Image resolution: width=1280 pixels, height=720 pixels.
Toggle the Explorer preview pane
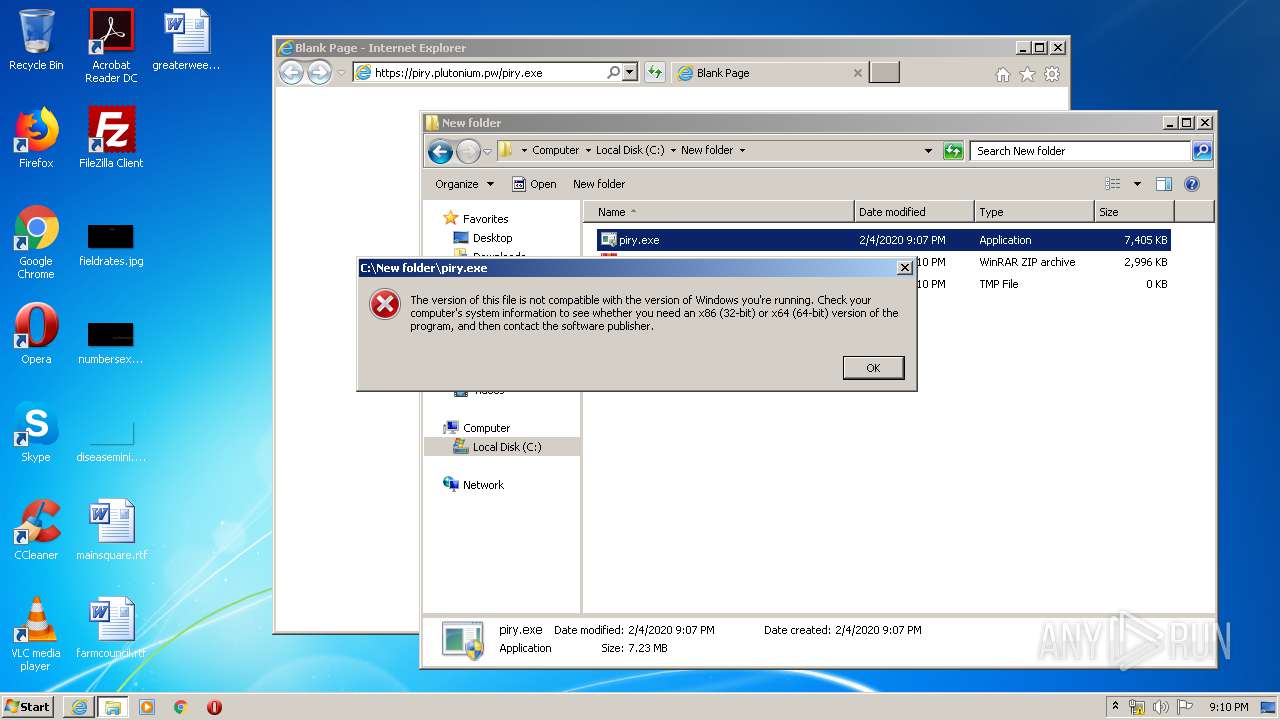coord(1164,184)
